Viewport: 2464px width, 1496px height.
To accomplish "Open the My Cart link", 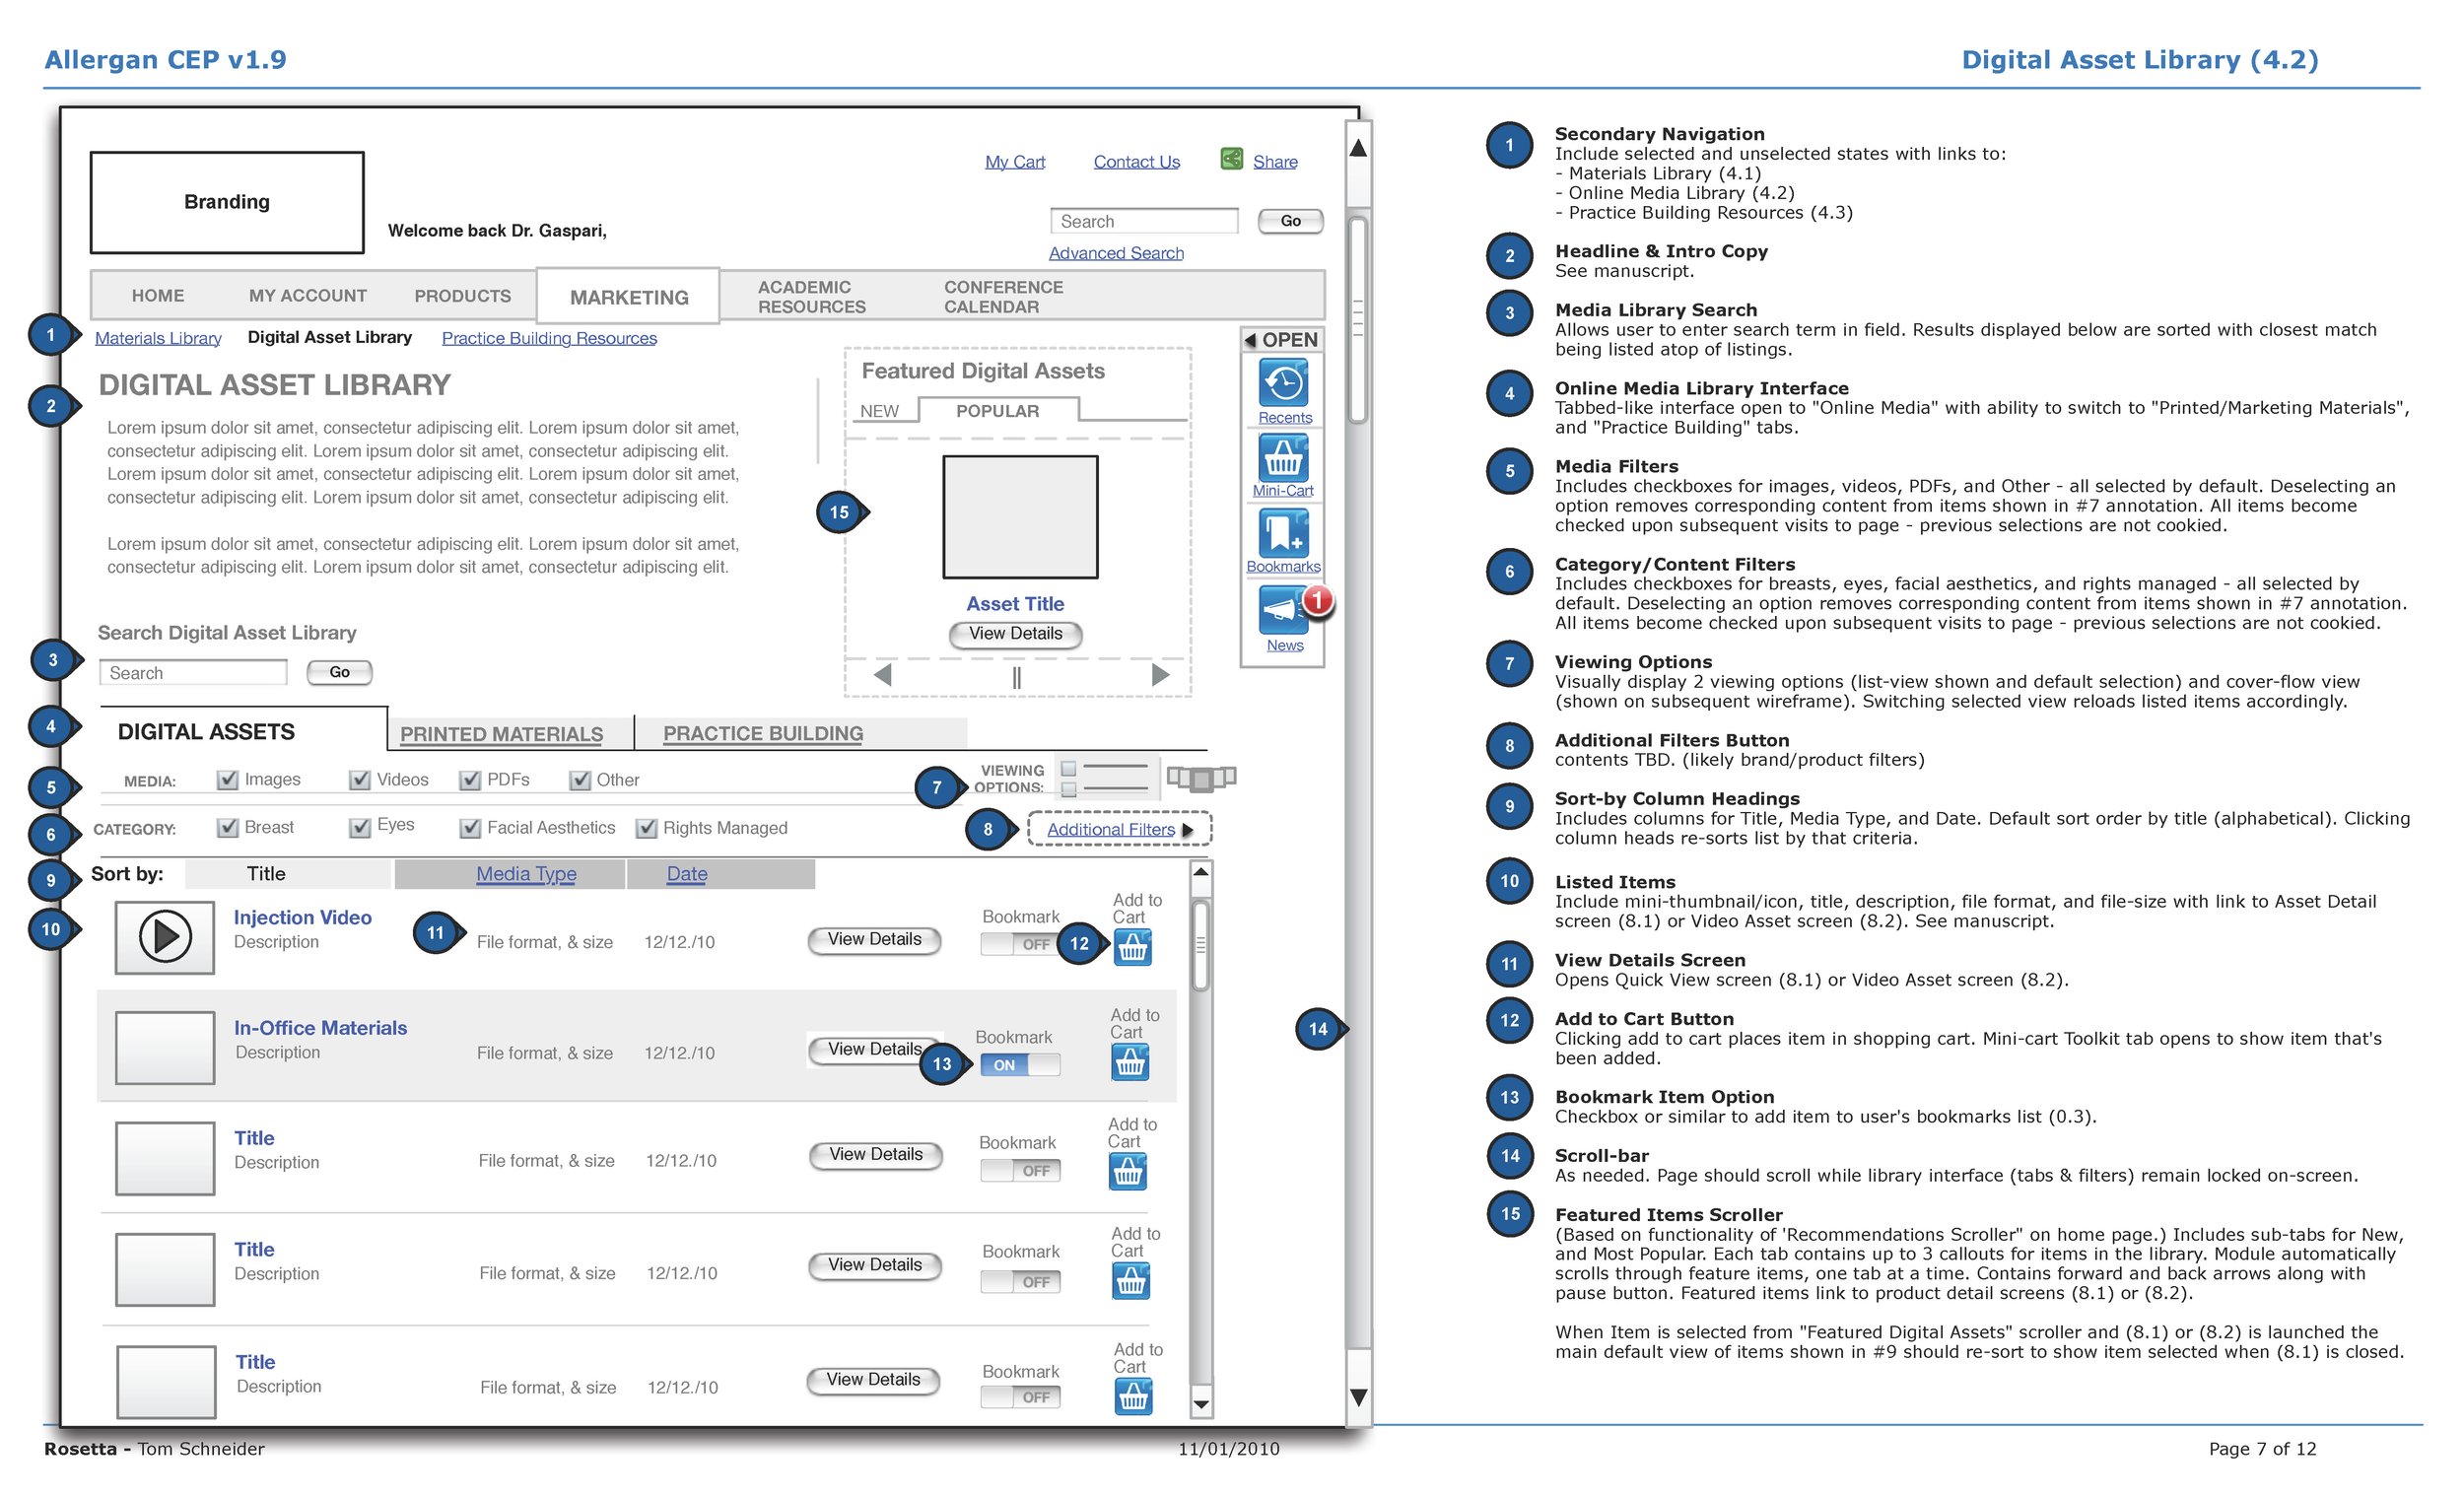I will point(1014,162).
